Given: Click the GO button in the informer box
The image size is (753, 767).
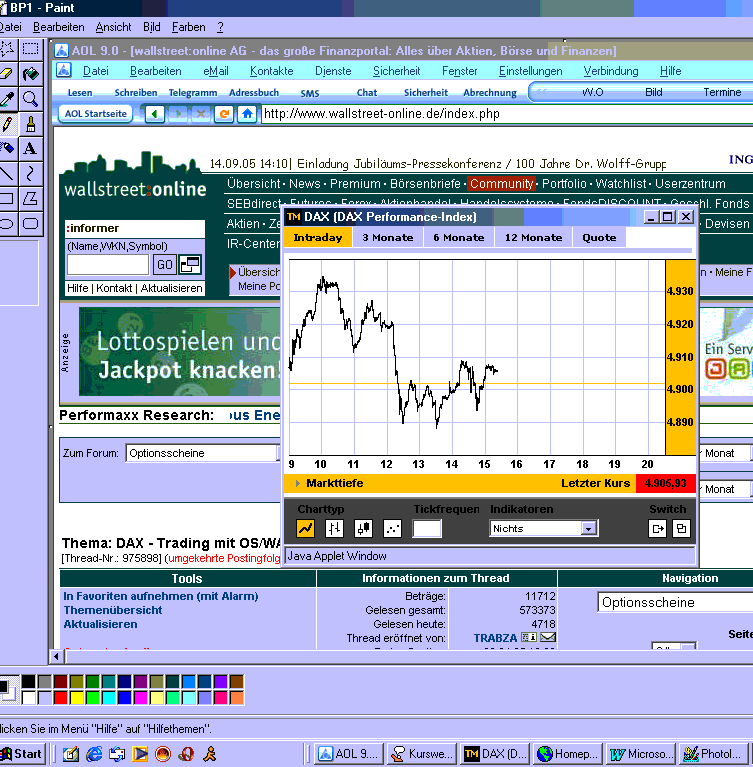Looking at the screenshot, I should (164, 265).
